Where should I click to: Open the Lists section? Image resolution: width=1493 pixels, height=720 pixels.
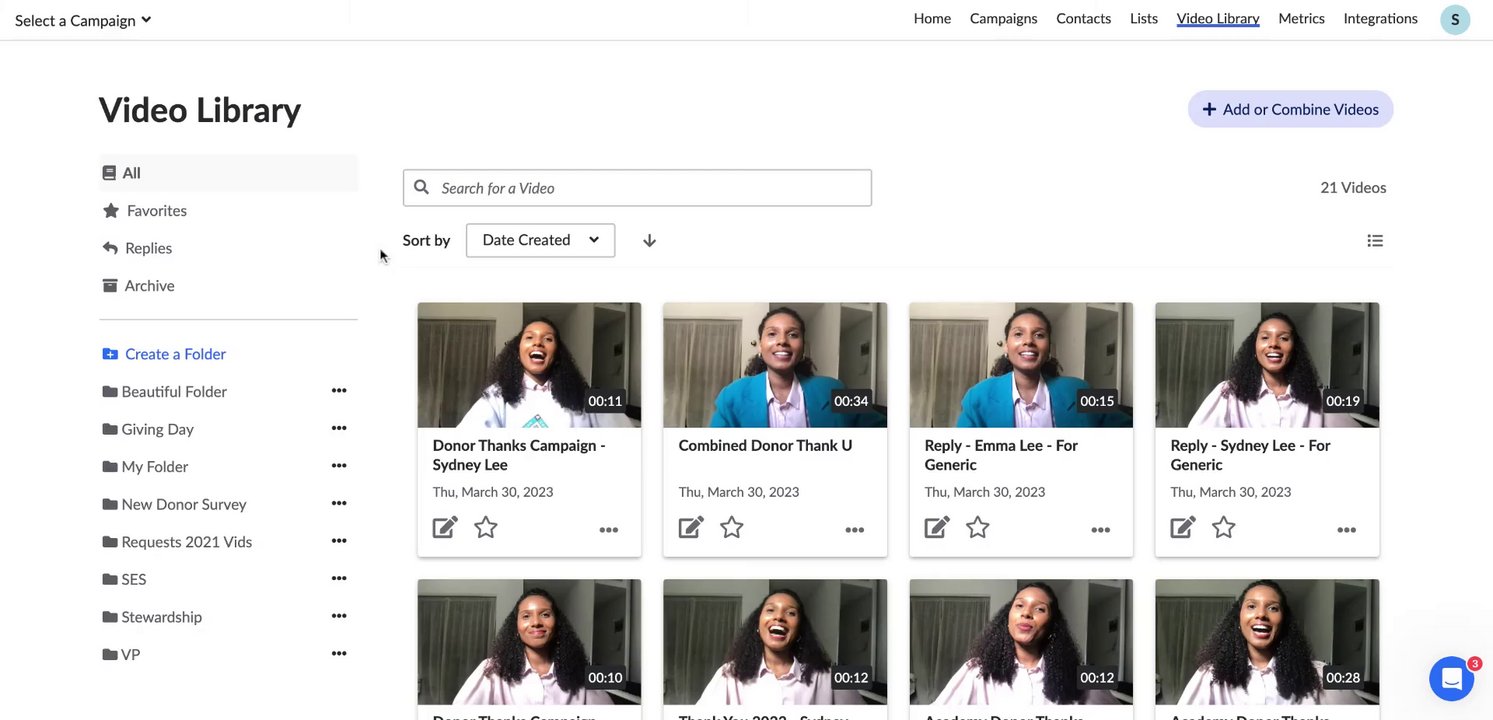(1143, 18)
